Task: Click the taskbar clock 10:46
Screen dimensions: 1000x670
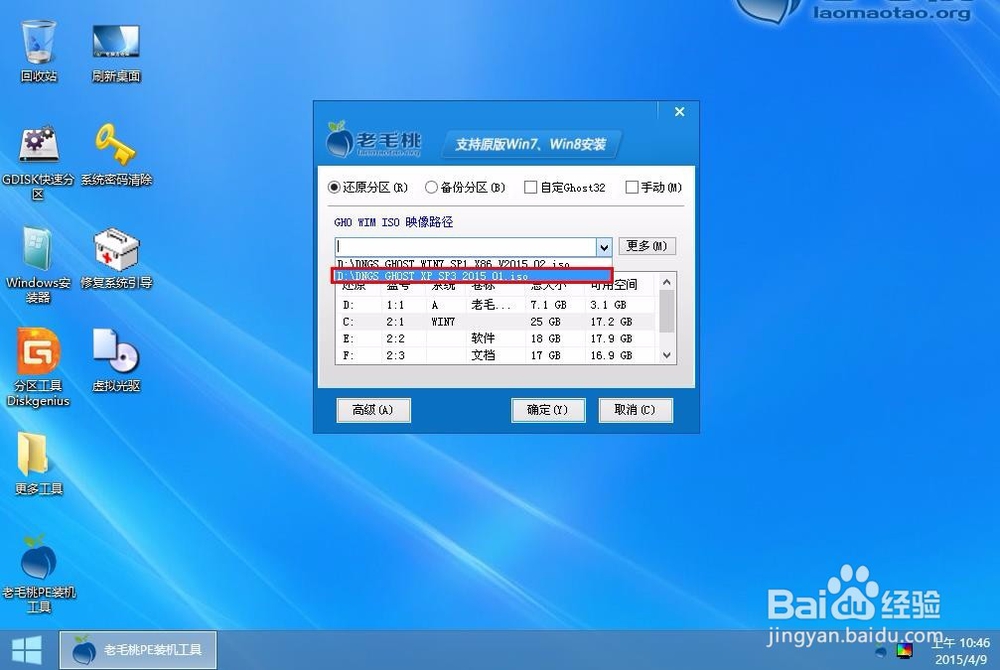Action: pyautogui.click(x=962, y=651)
